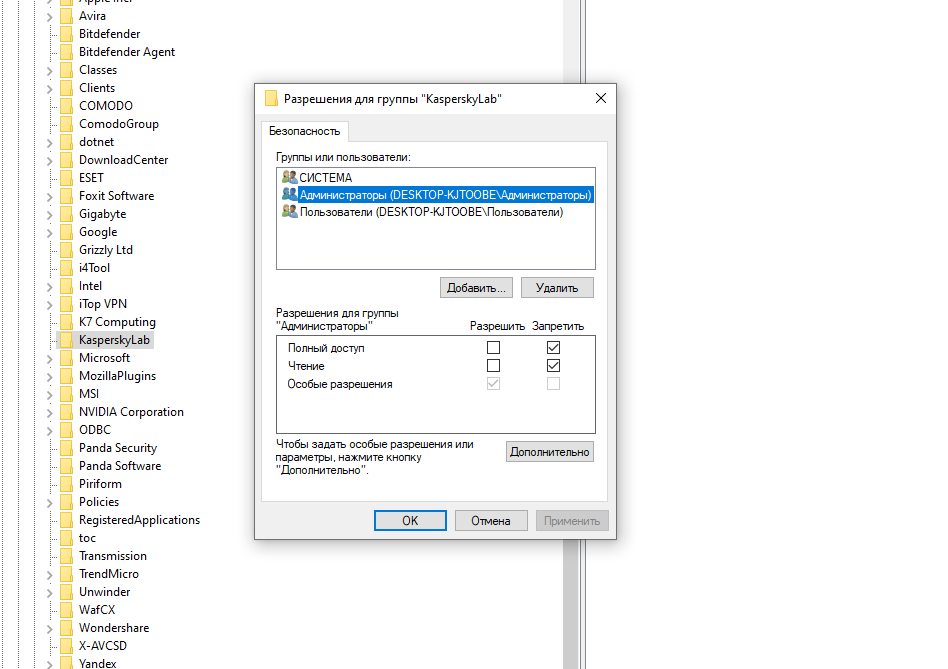Click the X-AVCSD folder icon
This screenshot has height=669, width=948.
[x=67, y=645]
